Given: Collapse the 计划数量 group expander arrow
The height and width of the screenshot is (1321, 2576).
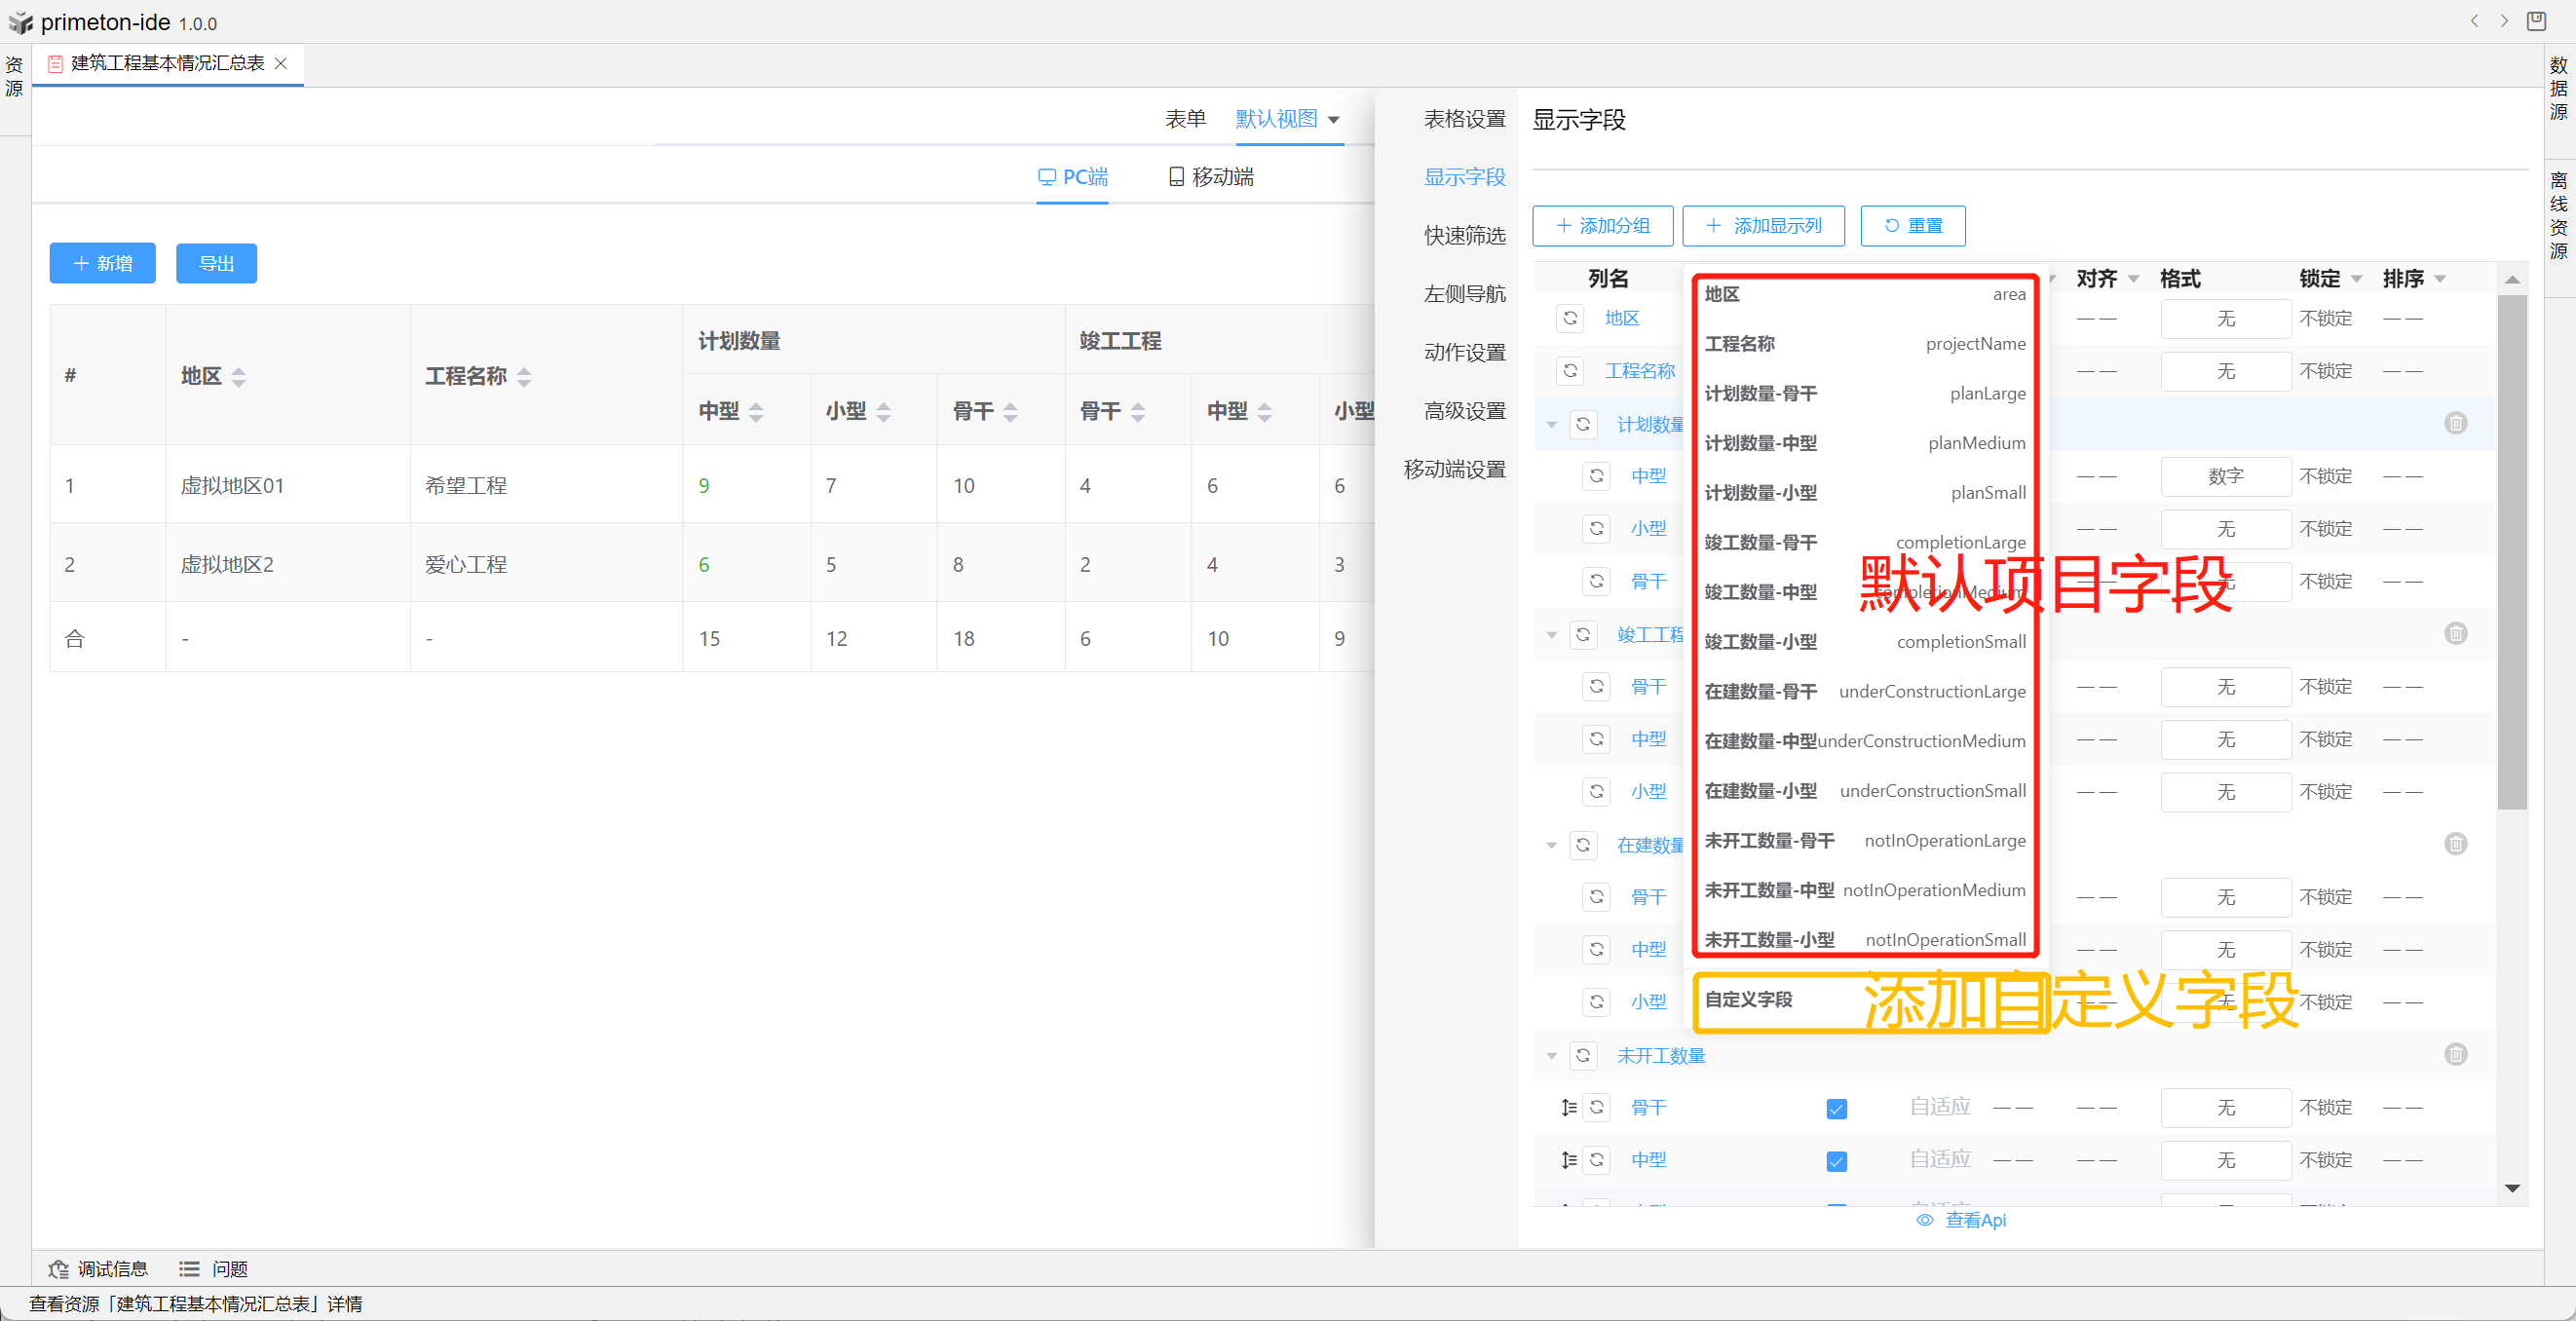Looking at the screenshot, I should point(1551,425).
